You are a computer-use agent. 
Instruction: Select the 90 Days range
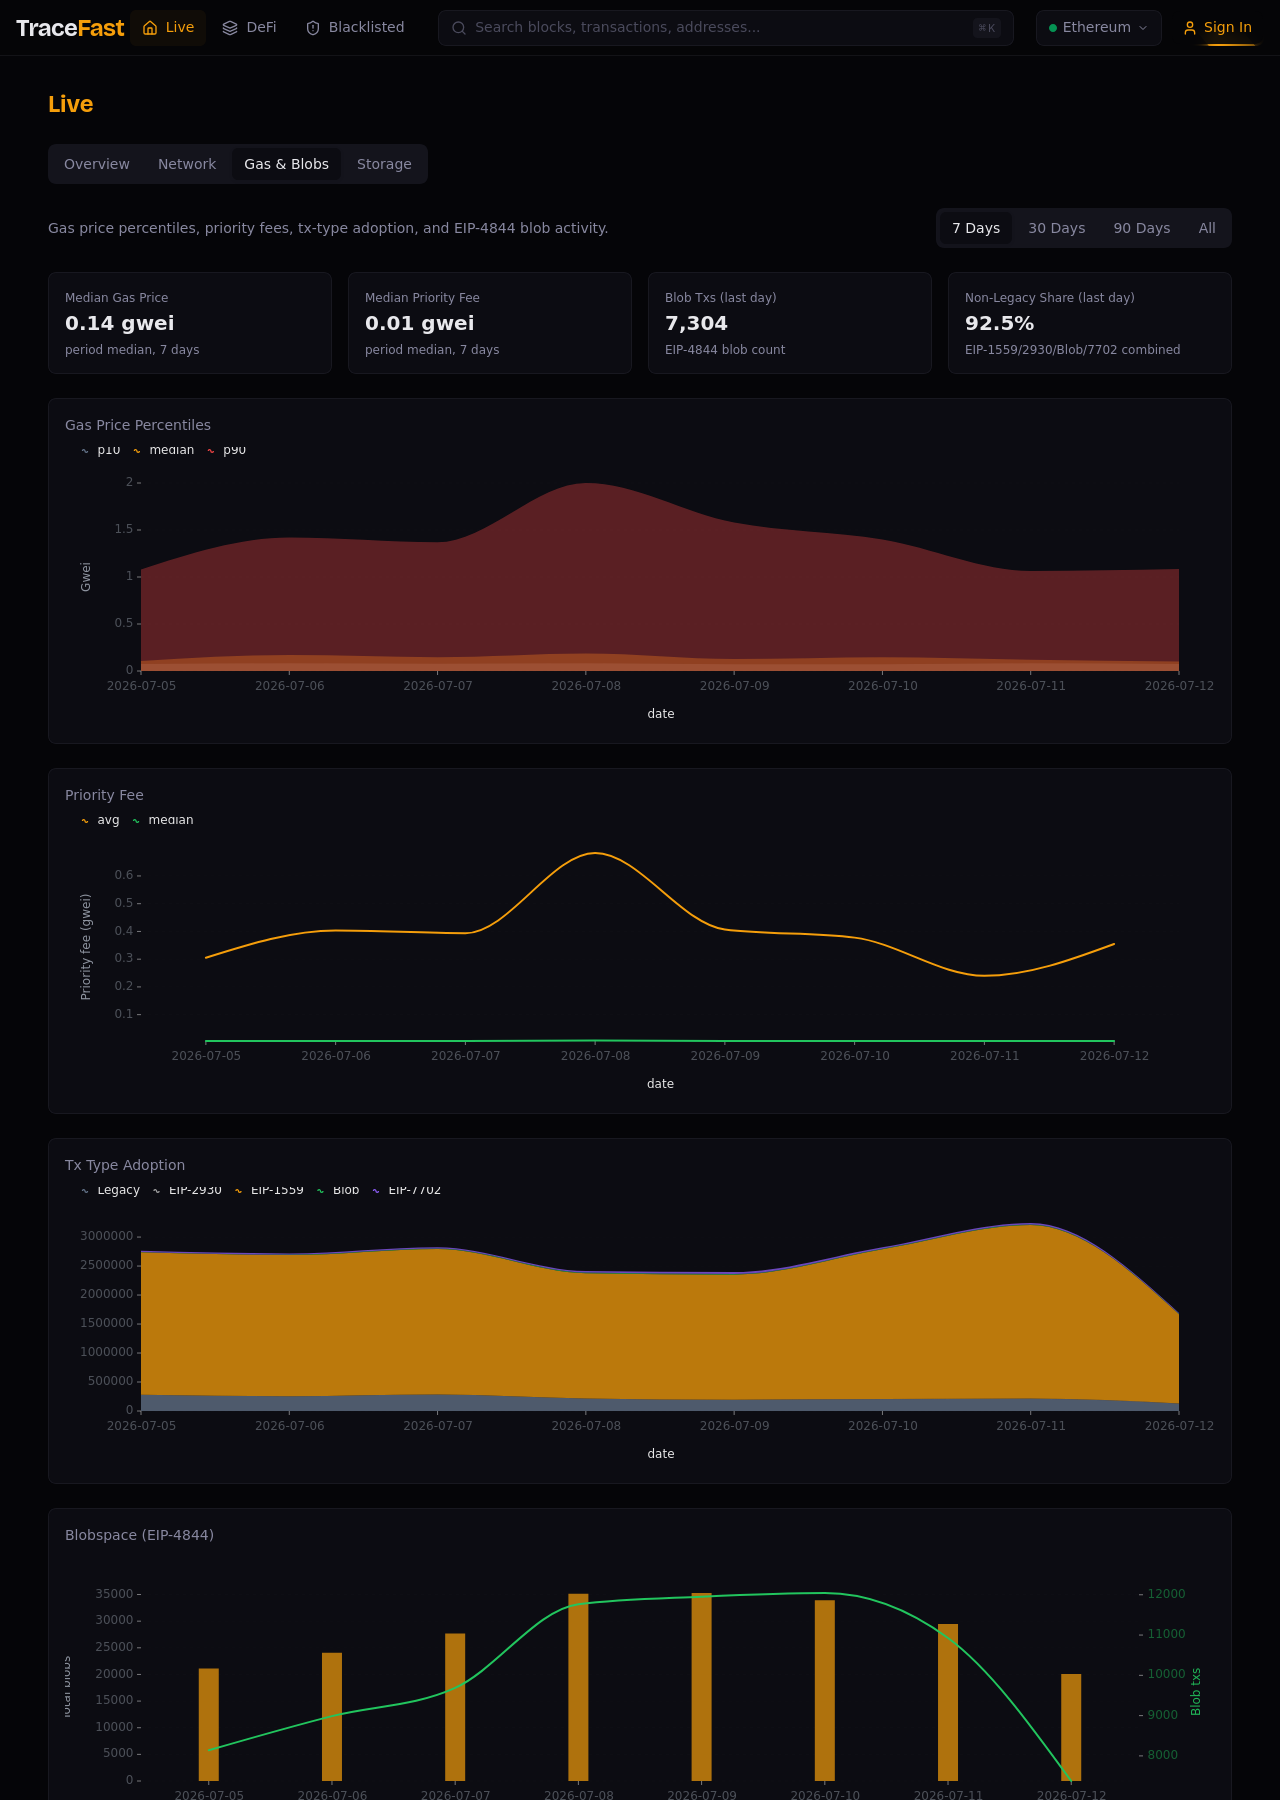(1142, 228)
